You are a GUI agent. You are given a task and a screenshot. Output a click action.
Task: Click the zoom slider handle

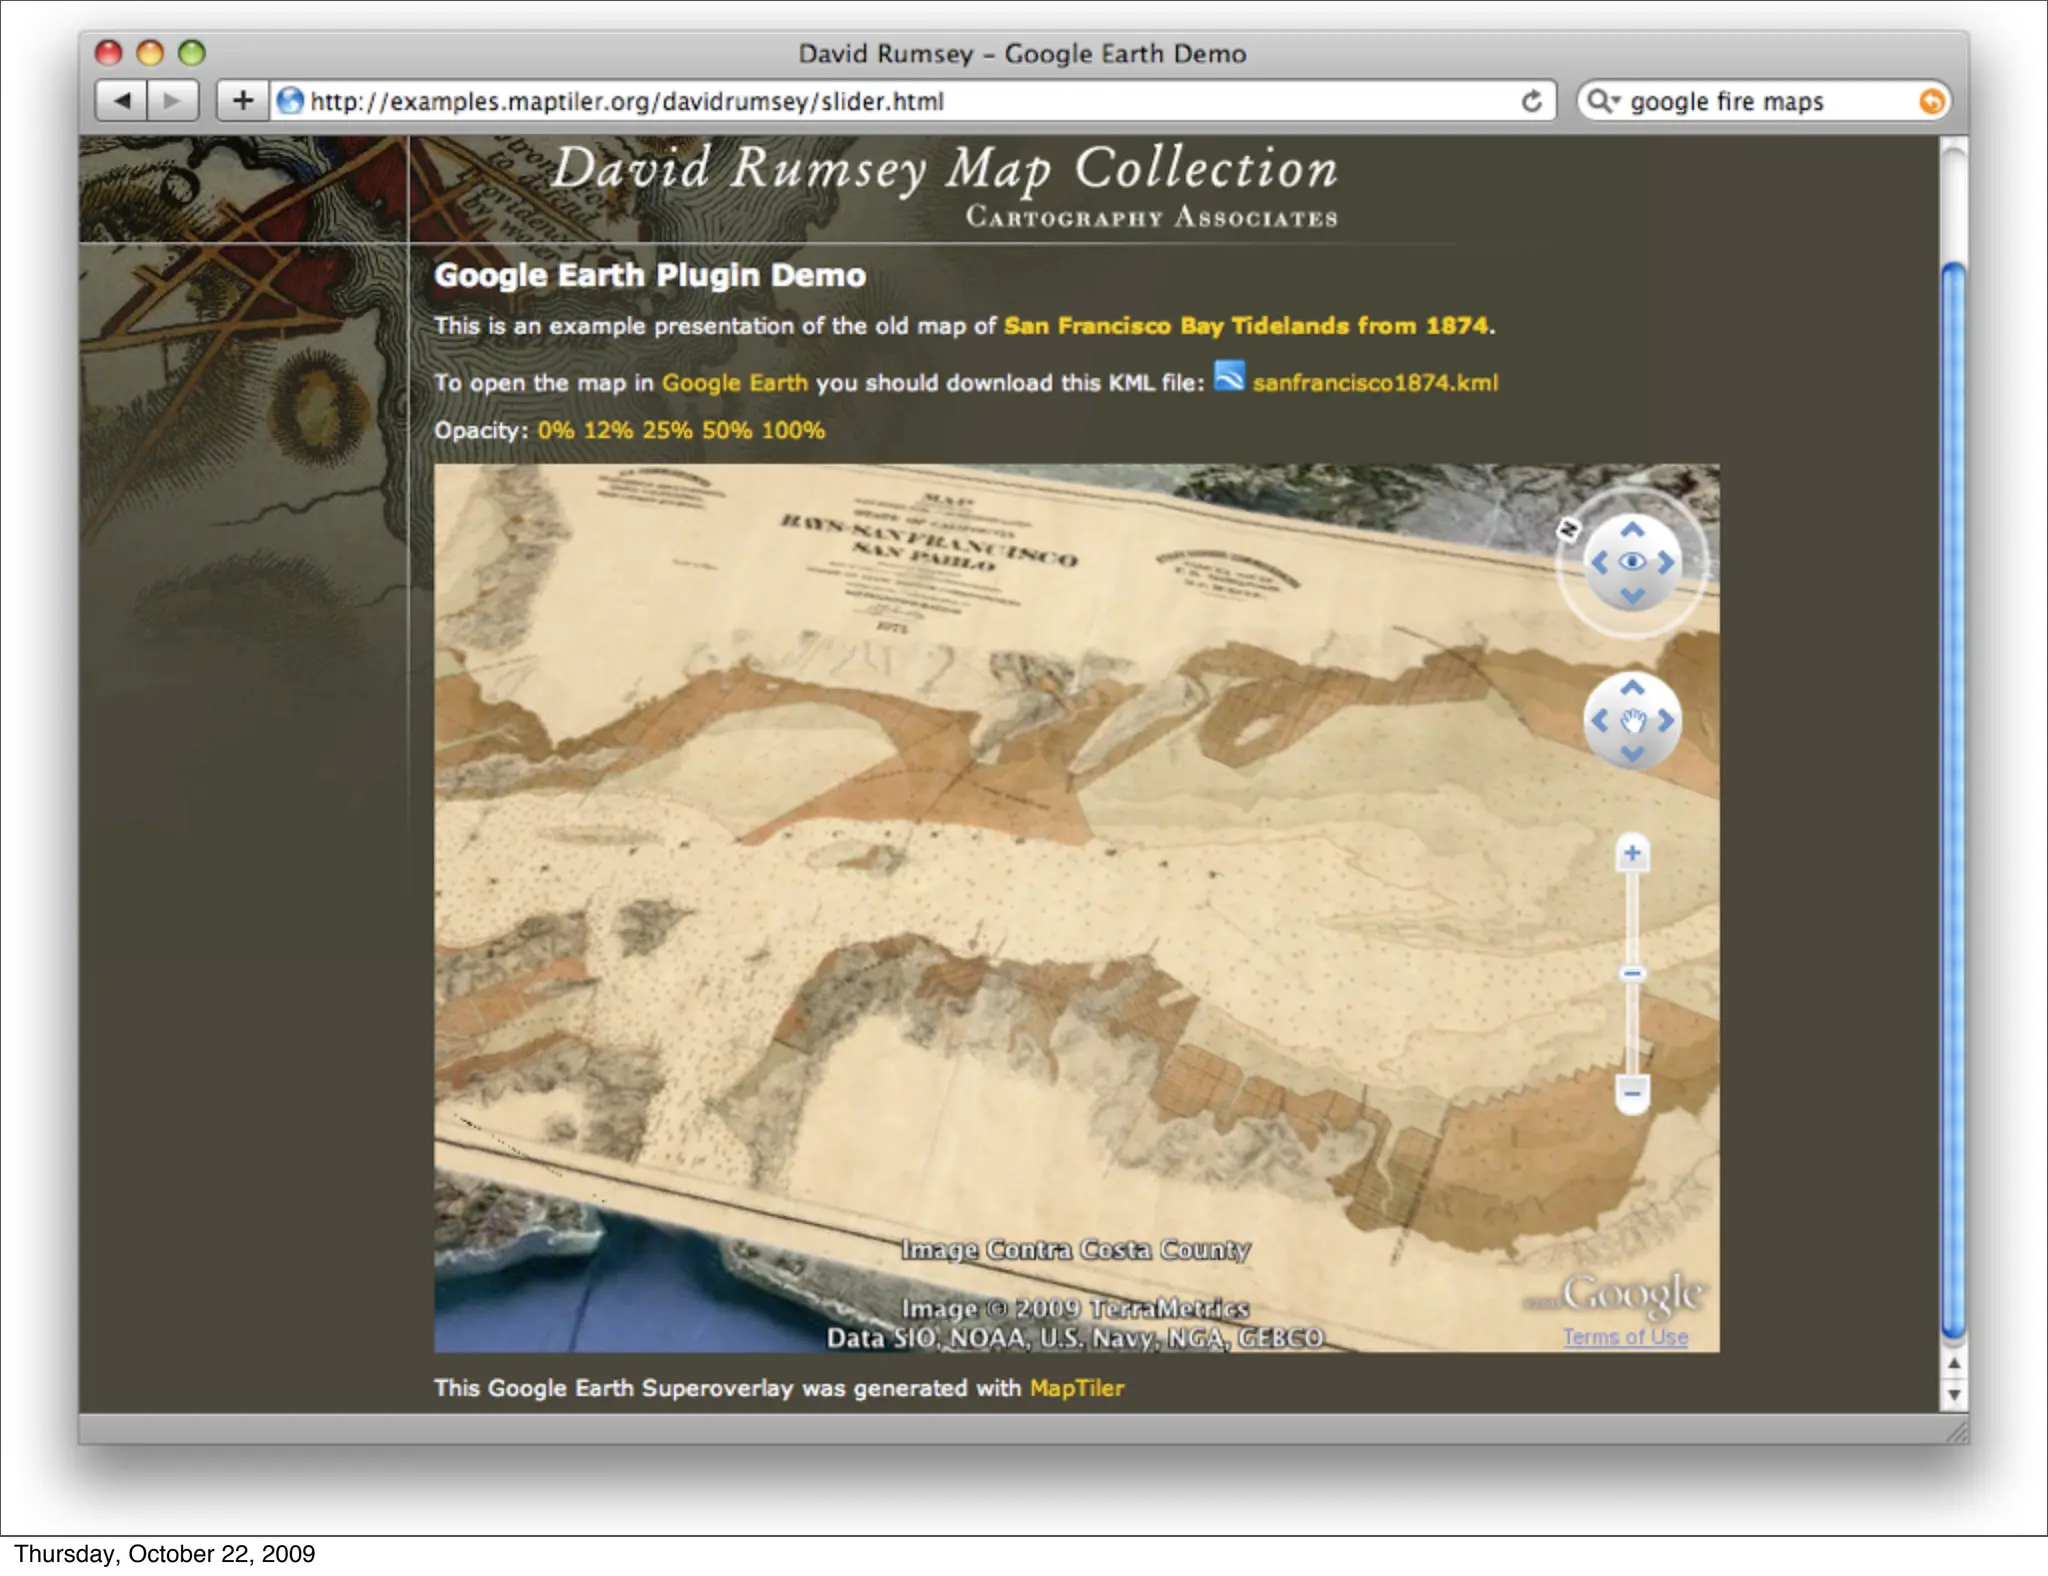pyautogui.click(x=1632, y=973)
